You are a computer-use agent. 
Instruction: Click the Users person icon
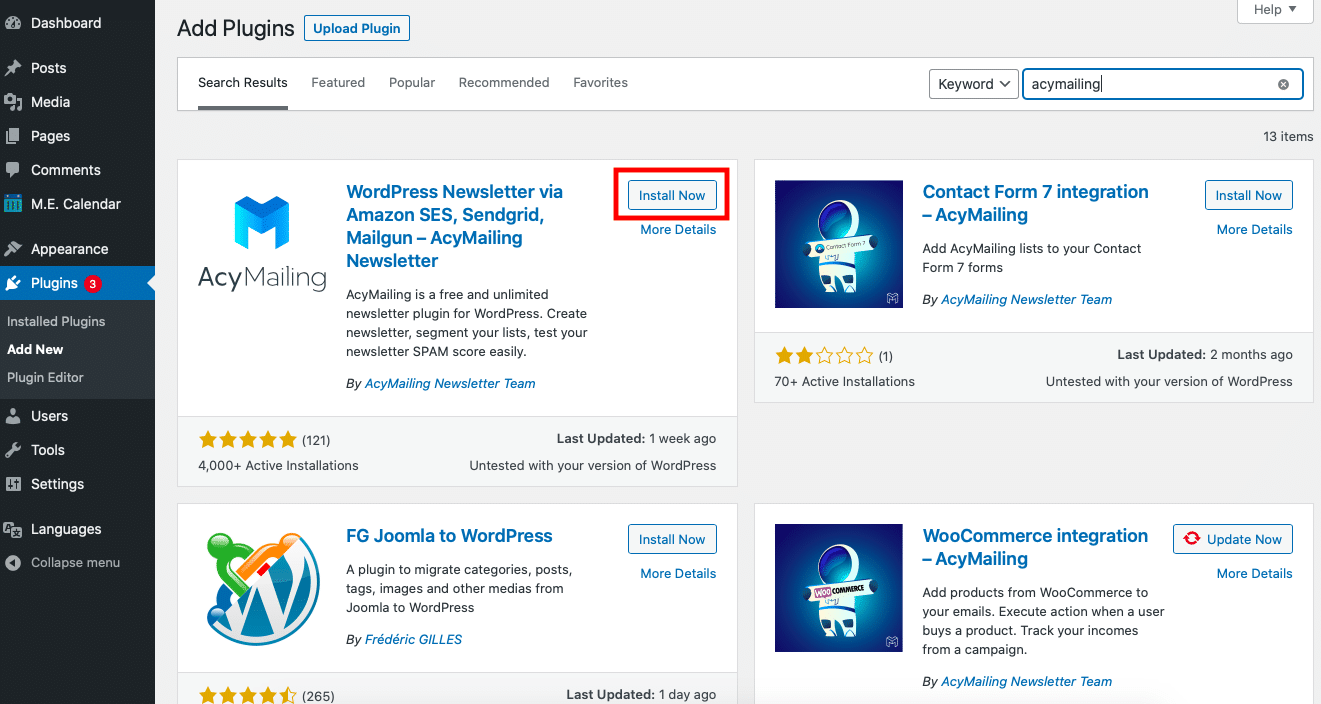tap(13, 416)
